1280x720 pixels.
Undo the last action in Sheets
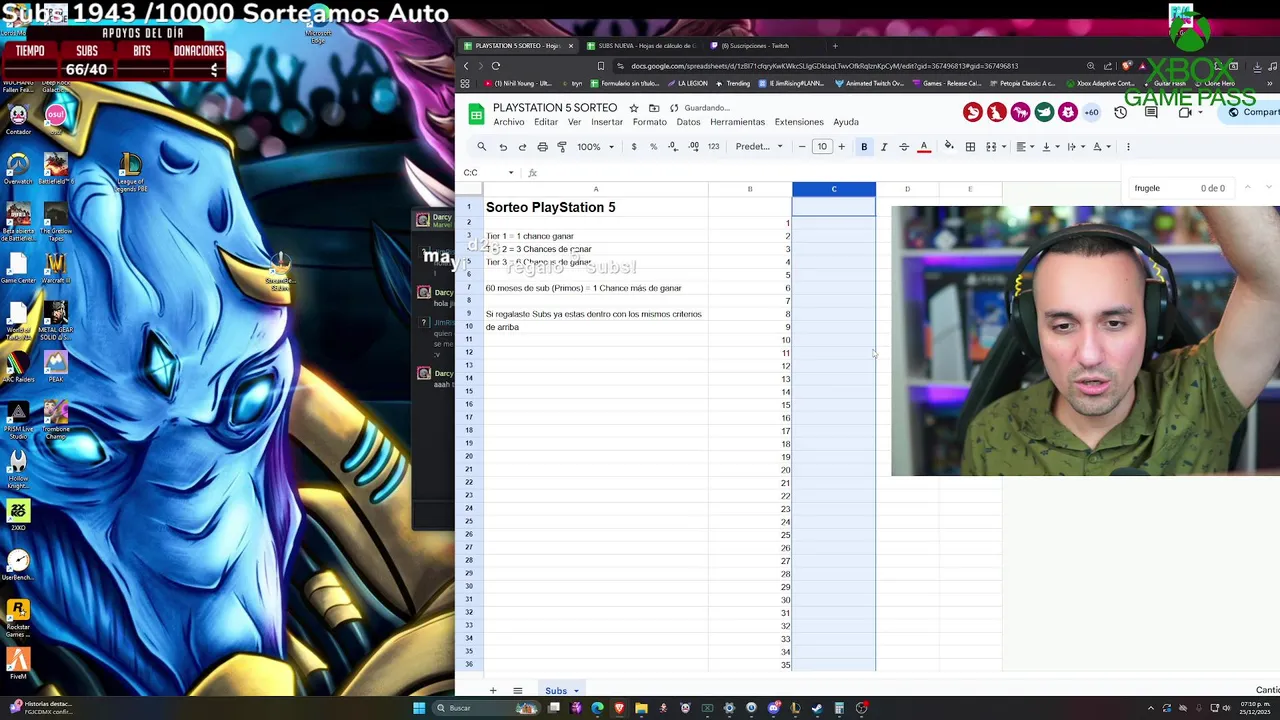point(503,147)
